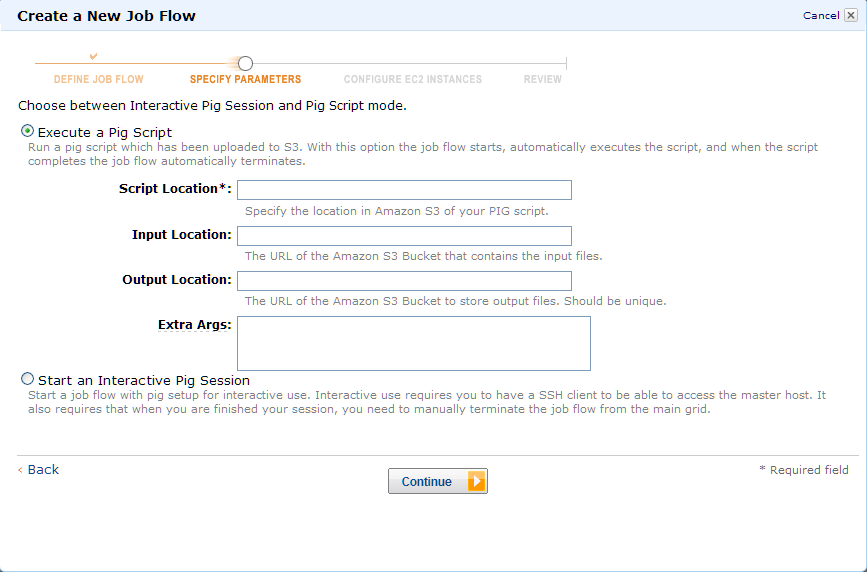Click the Extra Args underlined label
The height and width of the screenshot is (572, 867).
coord(195,325)
